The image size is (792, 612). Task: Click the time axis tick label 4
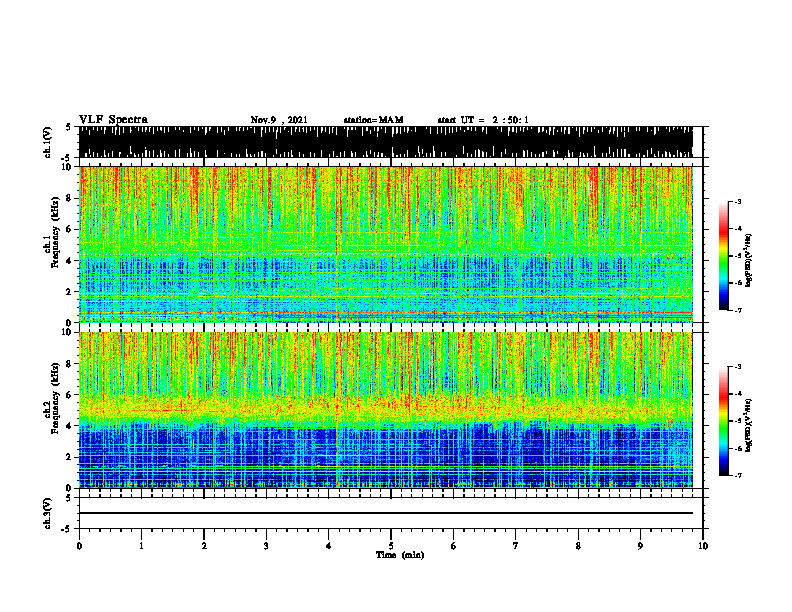click(329, 546)
